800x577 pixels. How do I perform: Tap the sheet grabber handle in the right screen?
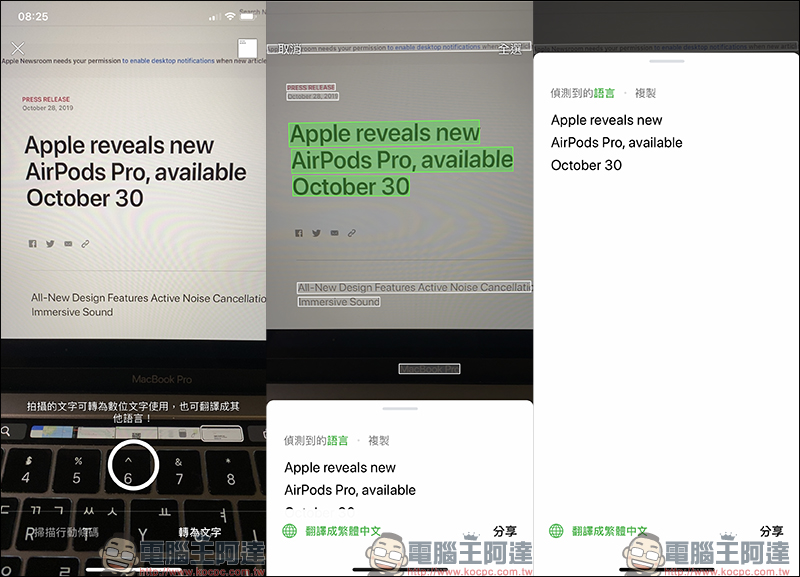click(667, 61)
